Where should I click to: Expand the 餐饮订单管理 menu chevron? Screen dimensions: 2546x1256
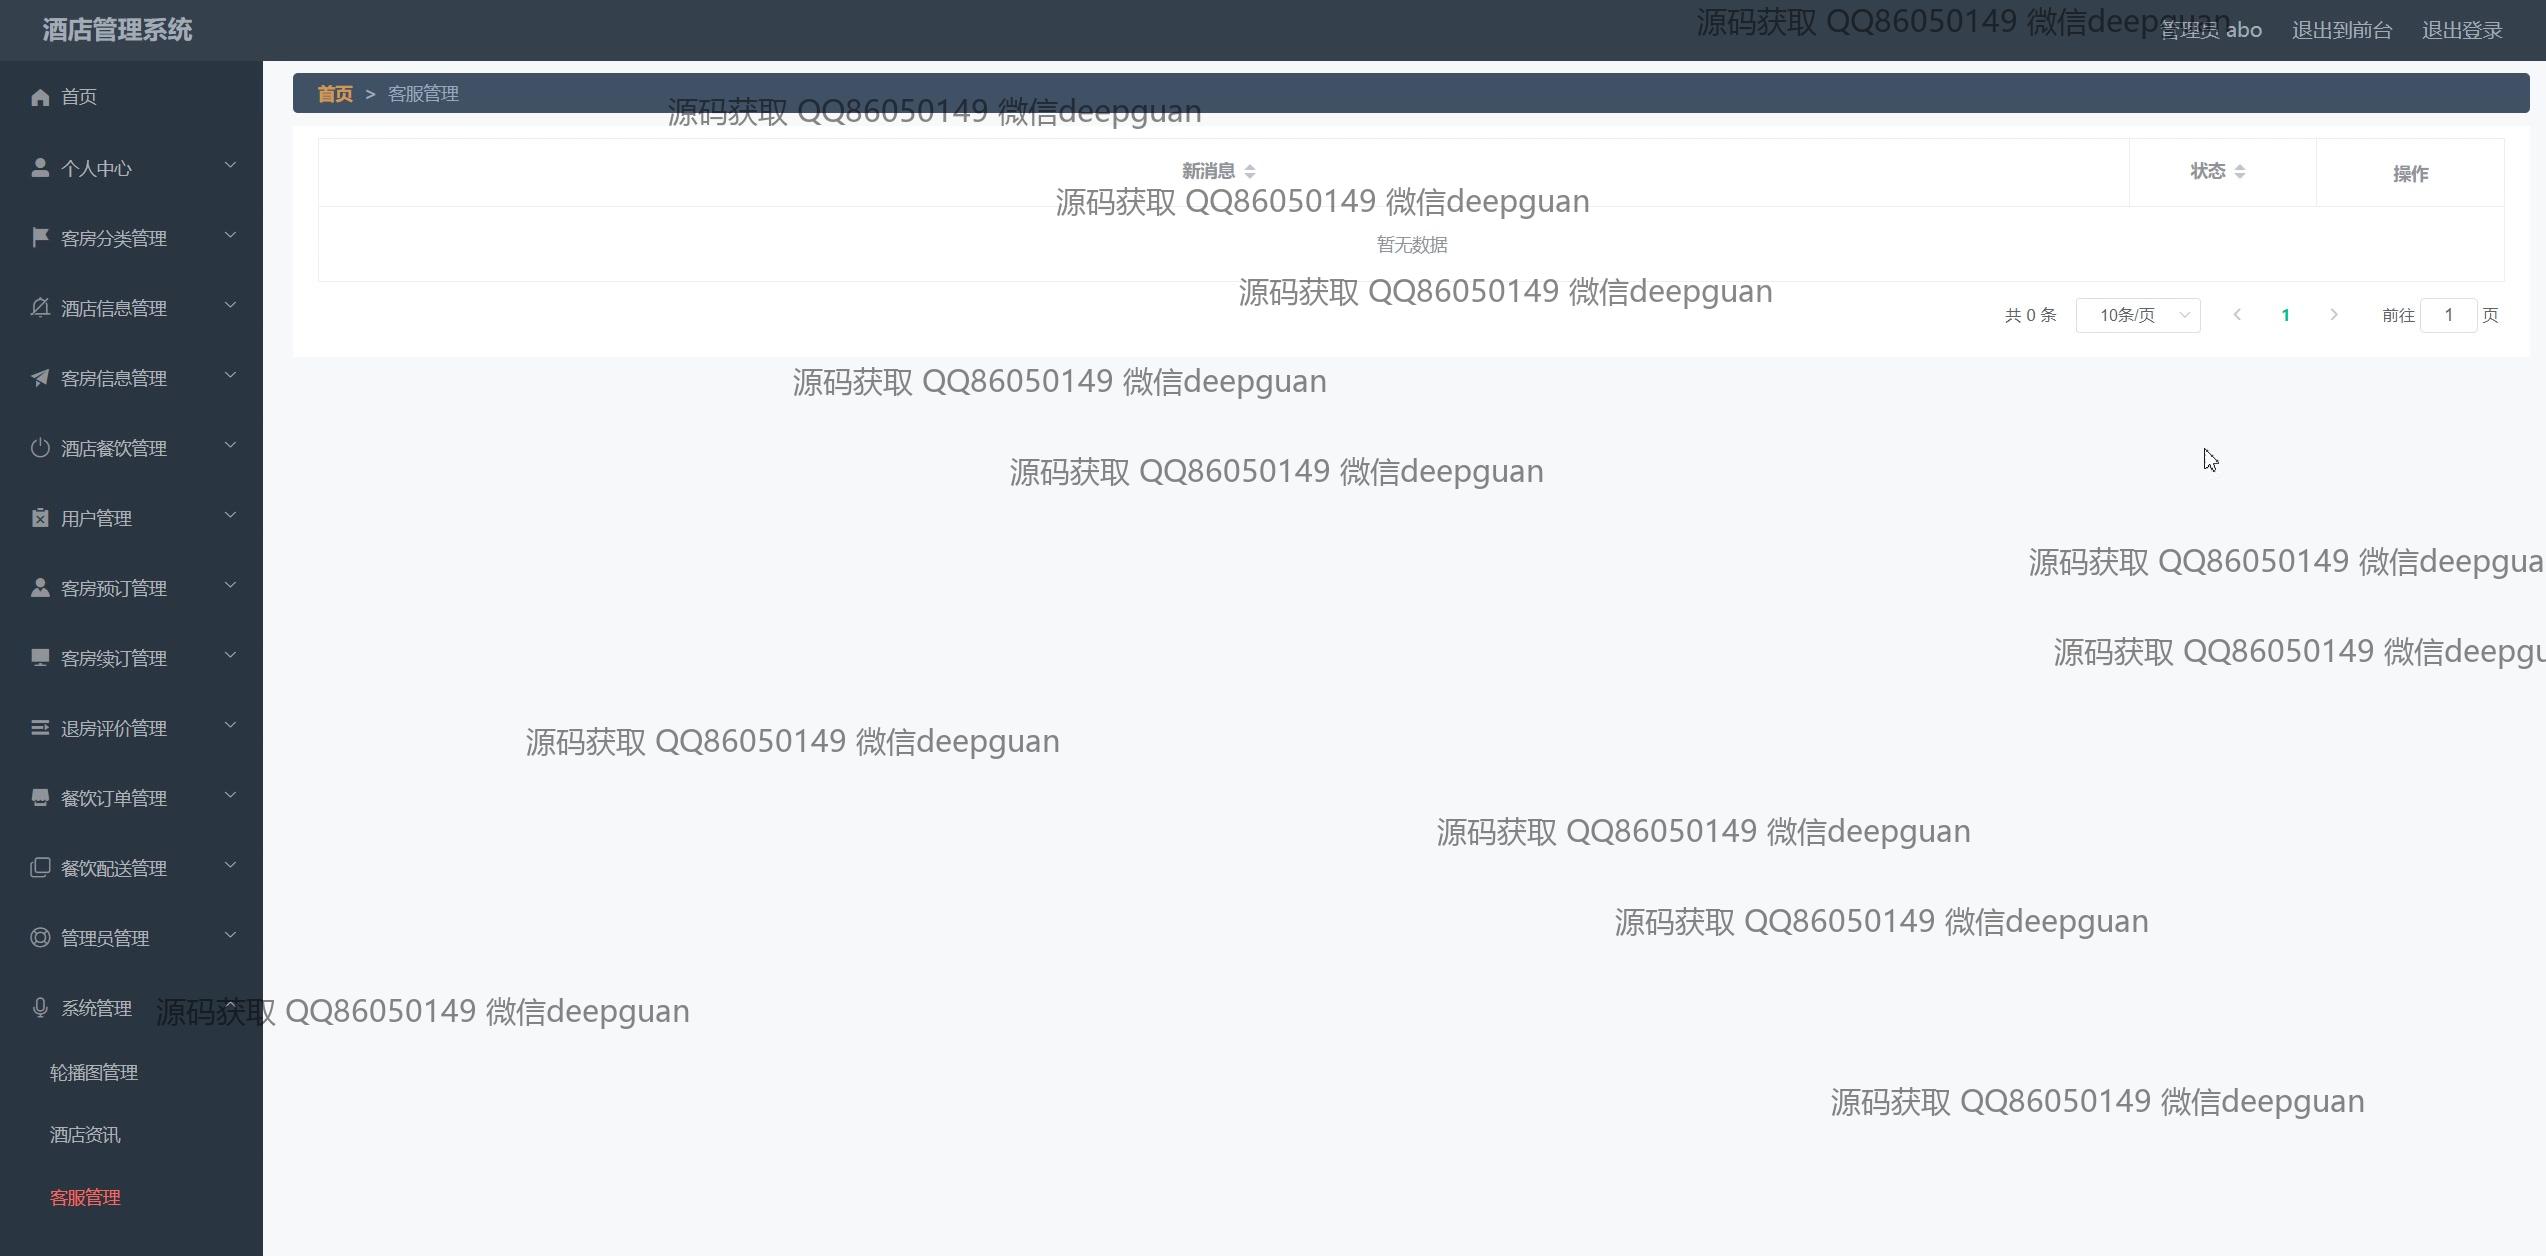[230, 795]
